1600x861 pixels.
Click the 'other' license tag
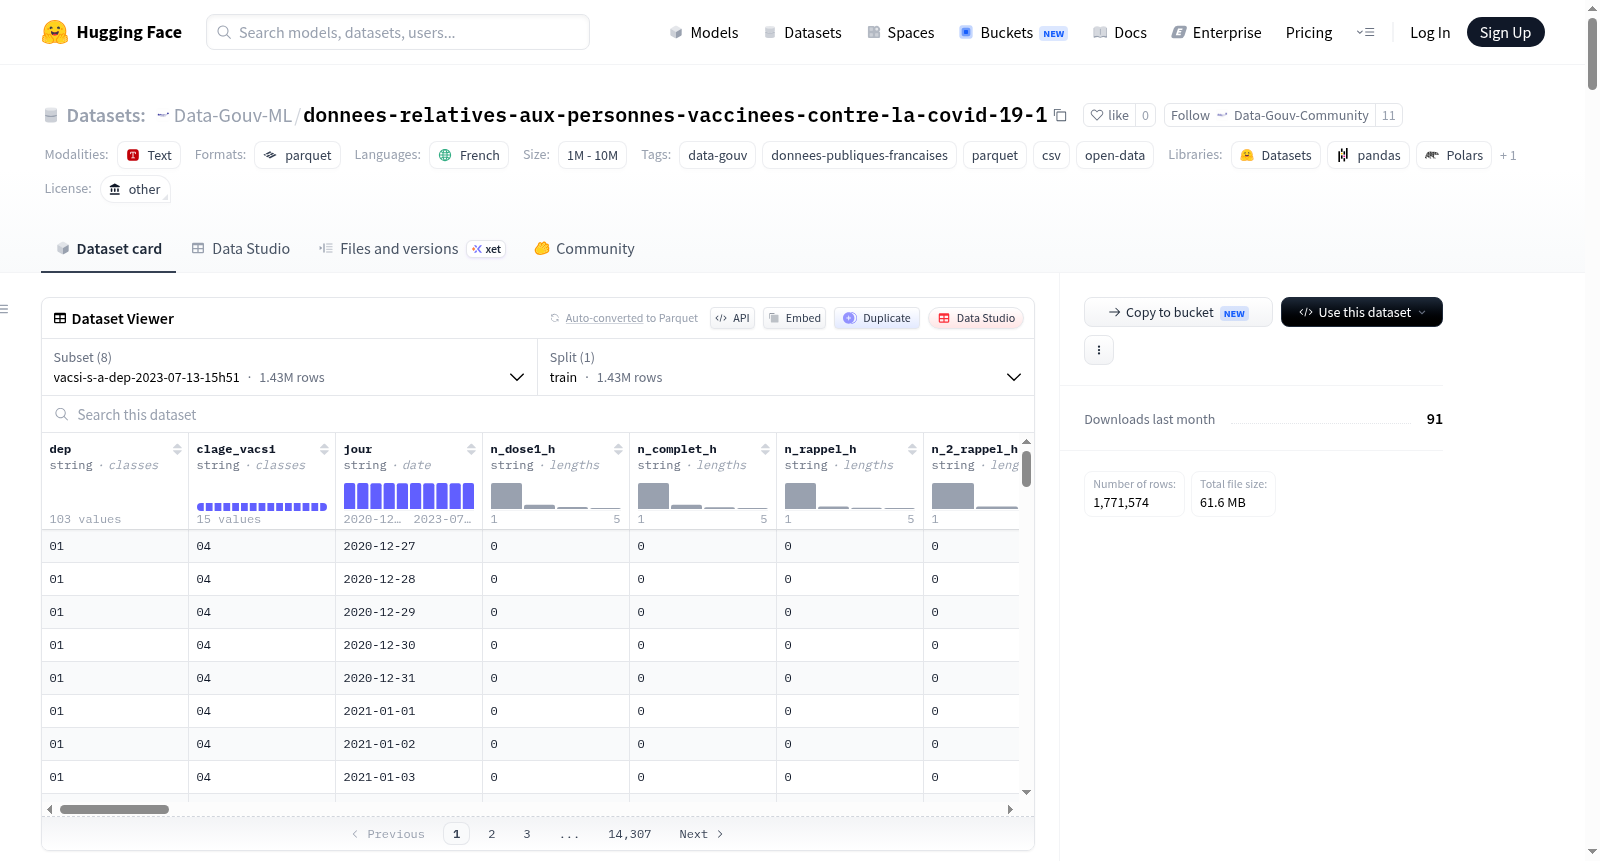pyautogui.click(x=135, y=189)
